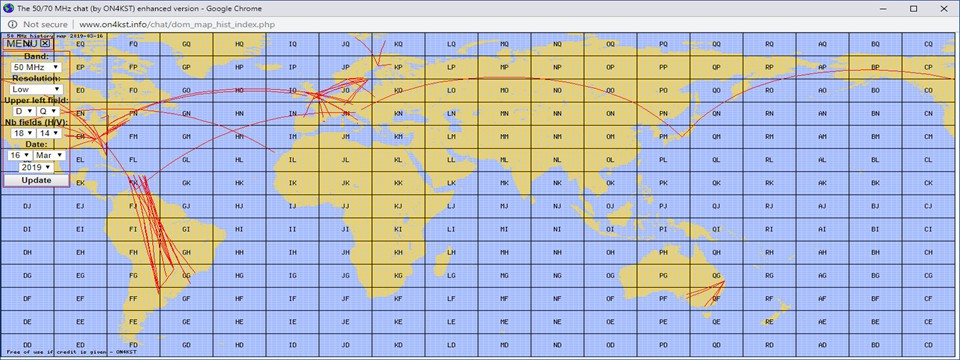Image resolution: width=960 pixels, height=360 pixels.
Task: Click the JO grid square in Europe
Action: 345,90
